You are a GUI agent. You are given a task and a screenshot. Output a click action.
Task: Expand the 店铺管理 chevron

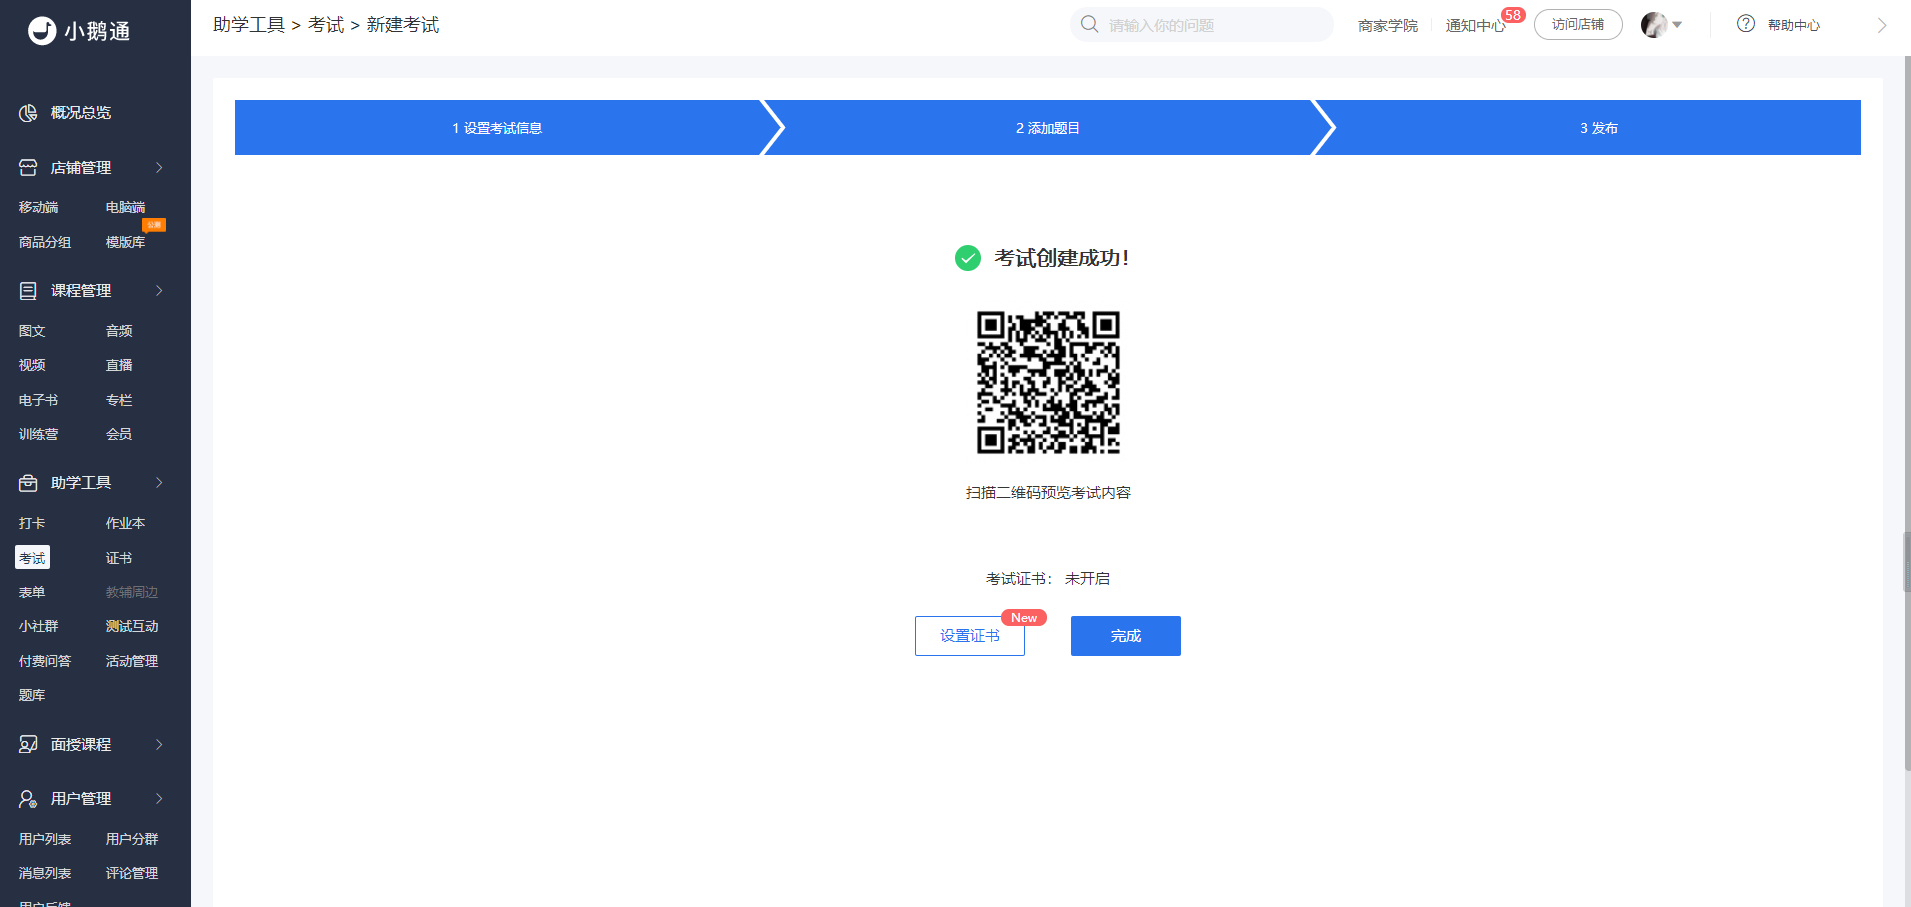point(159,168)
